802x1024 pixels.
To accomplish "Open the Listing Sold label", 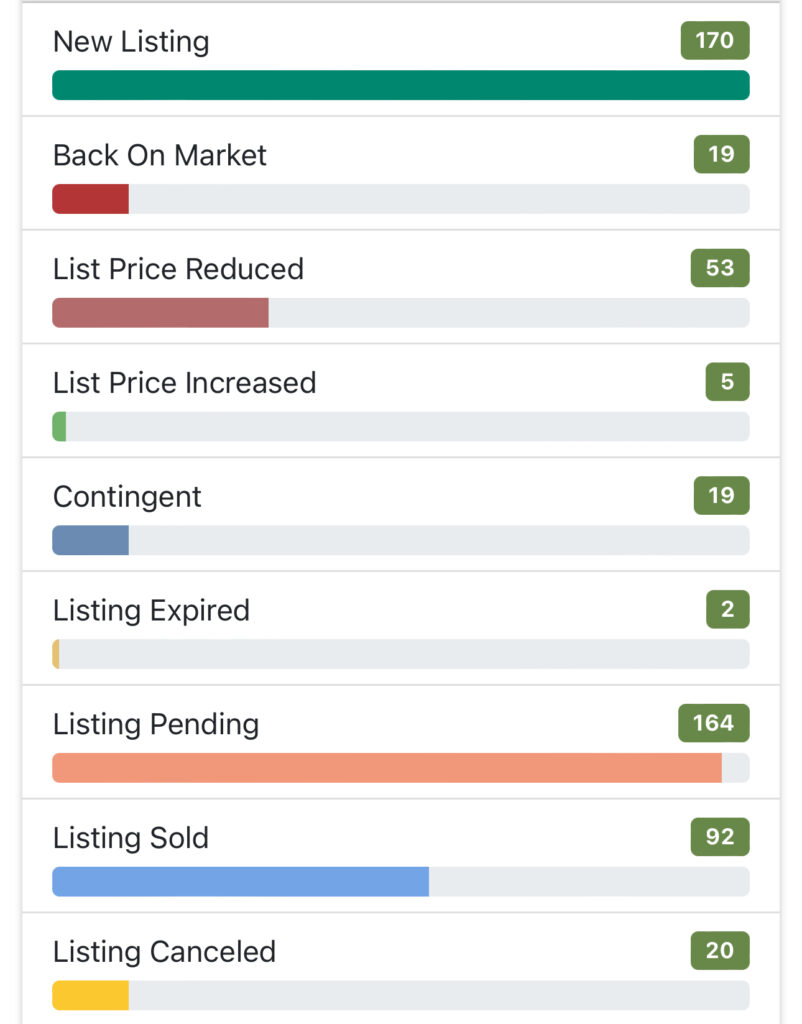I will pos(131,838).
